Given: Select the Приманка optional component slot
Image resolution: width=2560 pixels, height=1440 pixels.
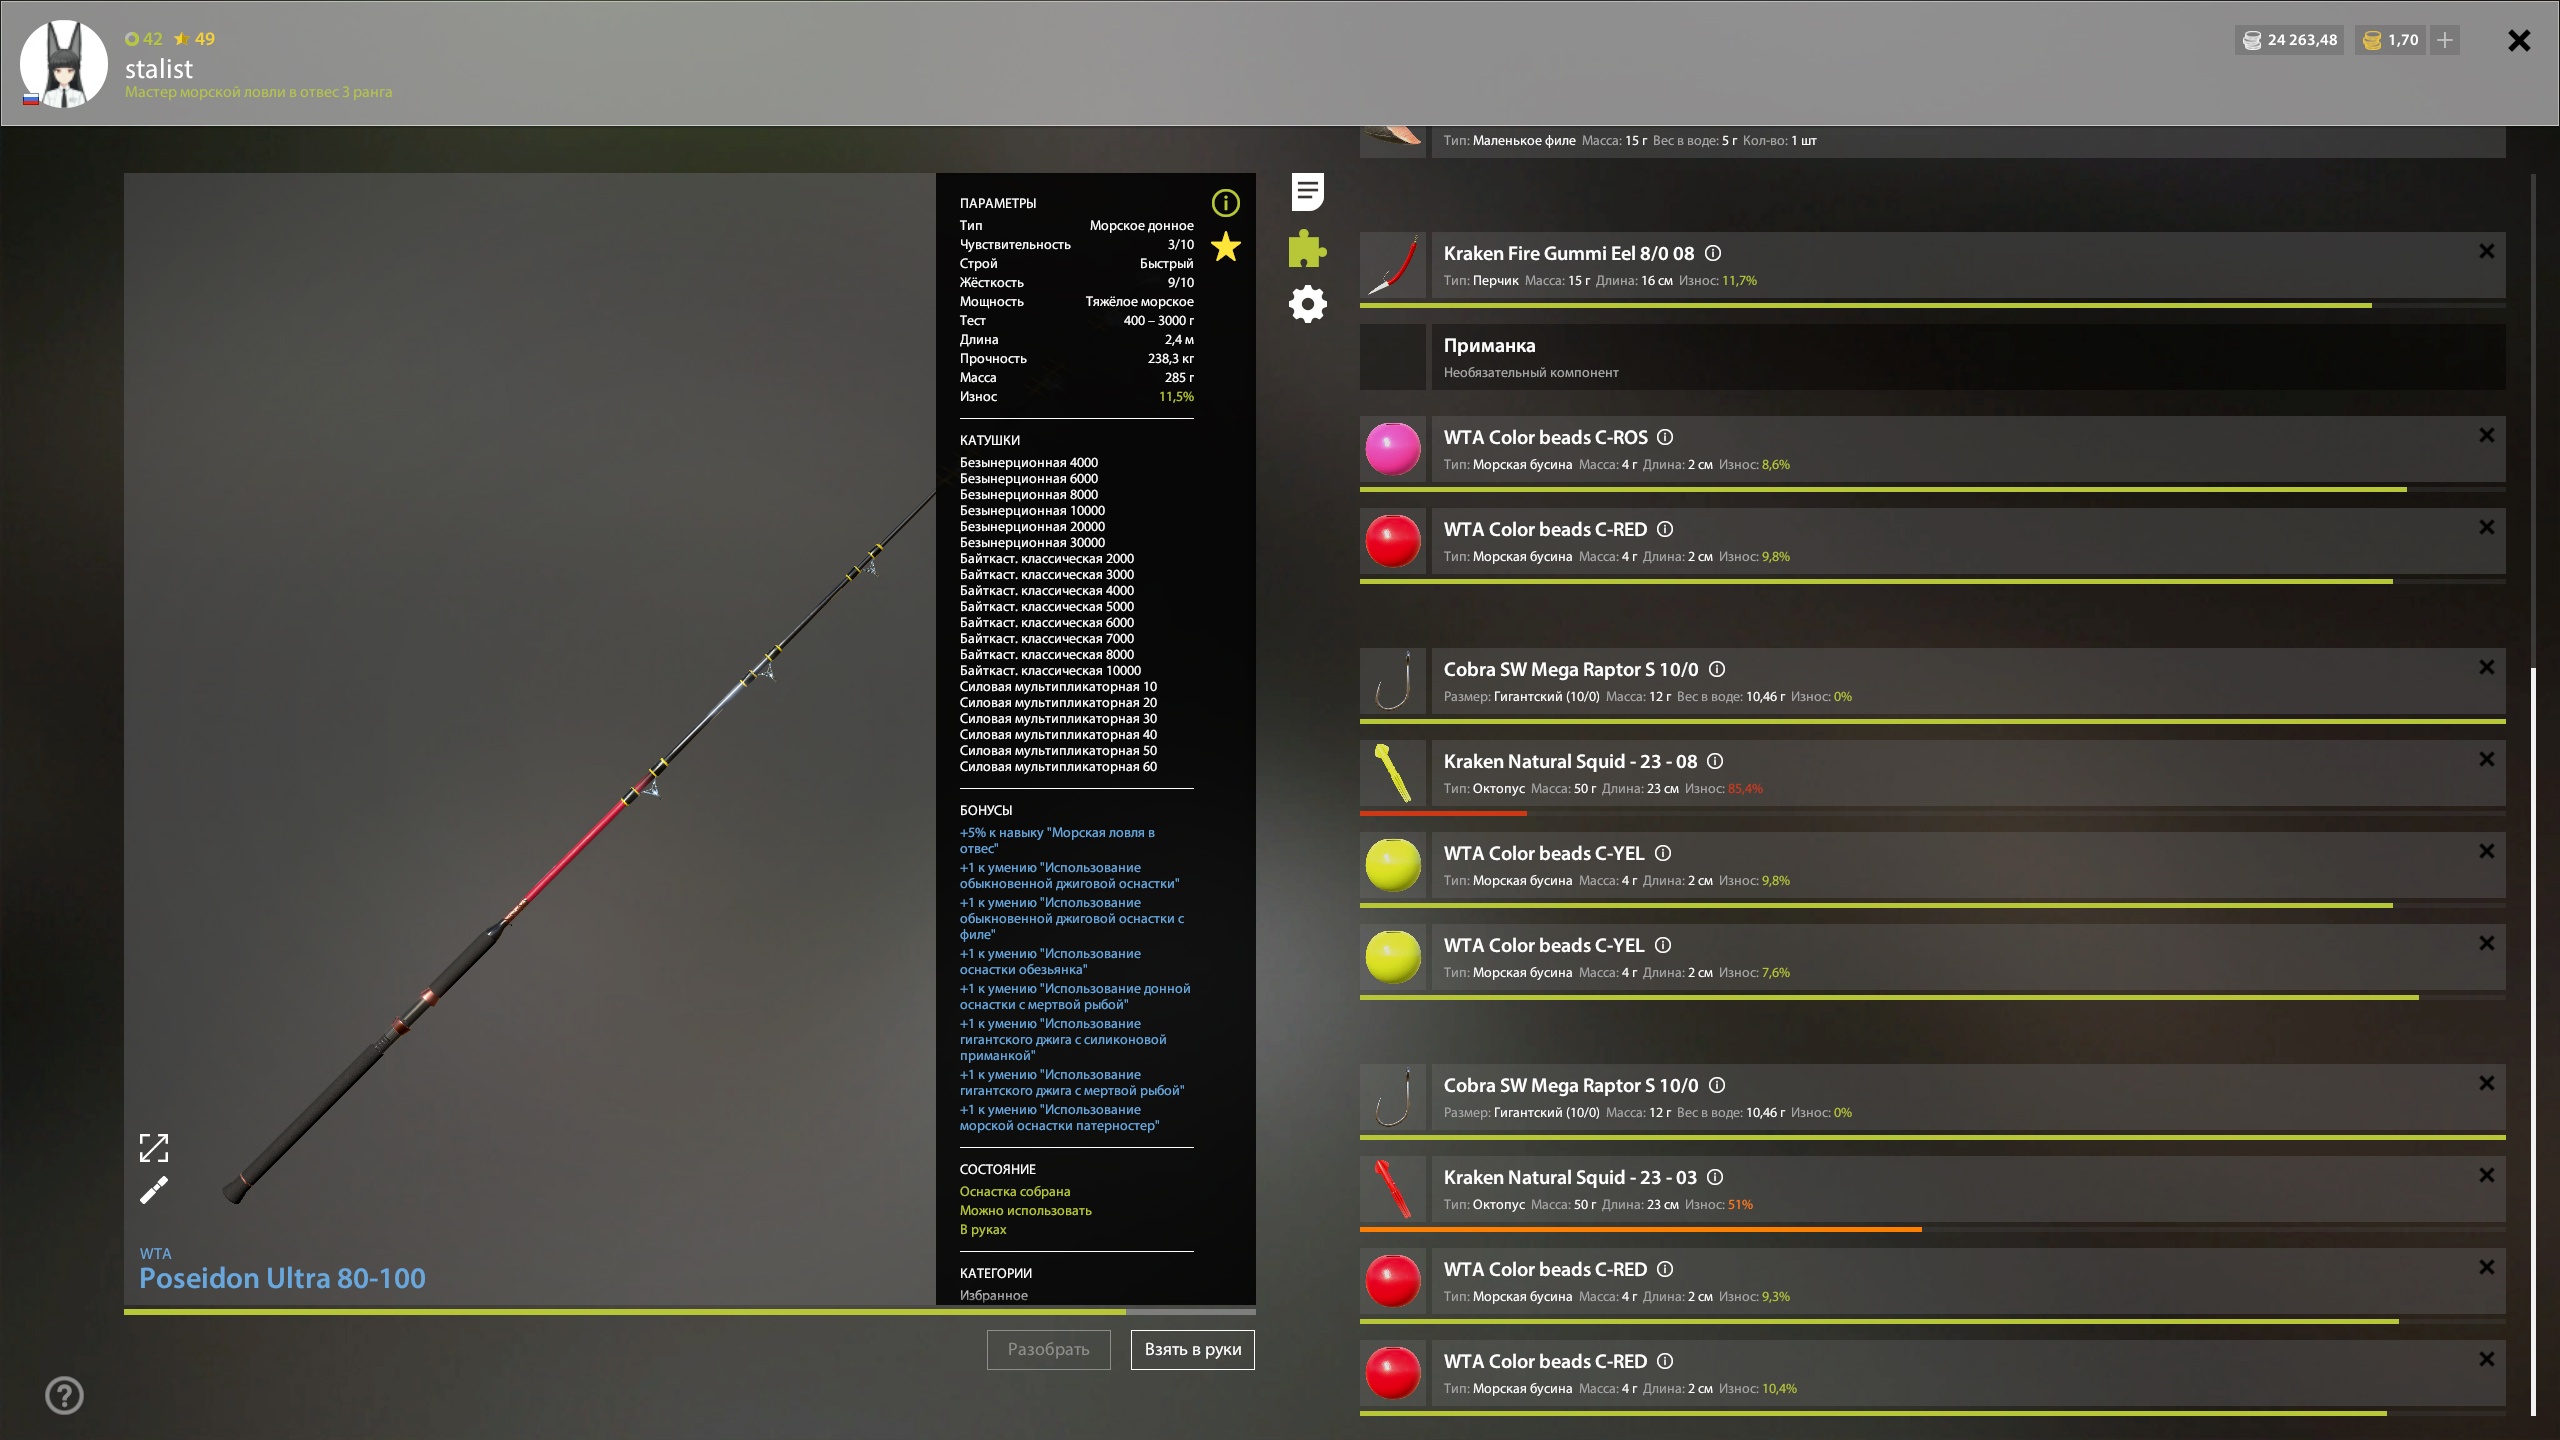Looking at the screenshot, I should [x=1932, y=357].
